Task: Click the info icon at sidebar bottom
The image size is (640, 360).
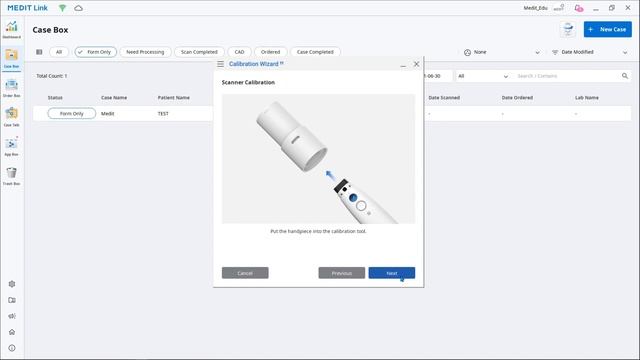Action: click(x=12, y=348)
